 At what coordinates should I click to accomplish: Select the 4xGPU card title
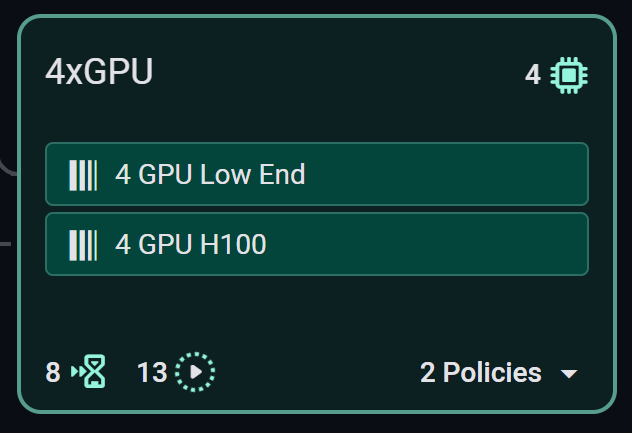click(99, 73)
